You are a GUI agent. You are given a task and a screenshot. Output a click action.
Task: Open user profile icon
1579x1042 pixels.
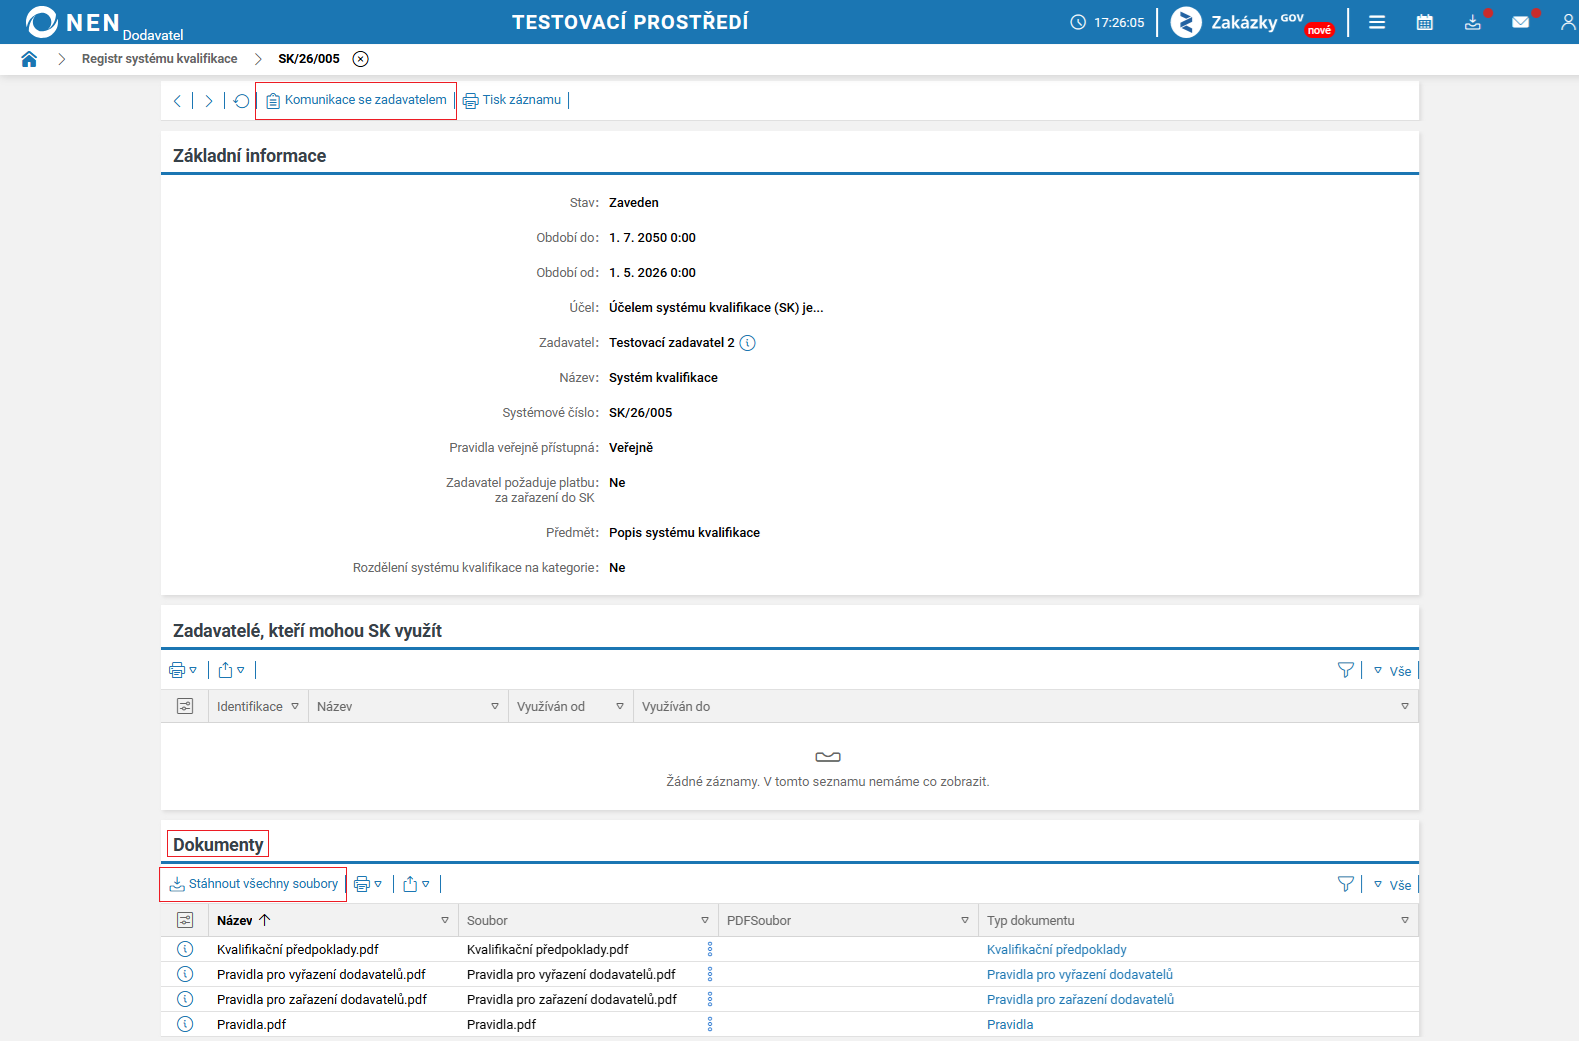[x=1568, y=22]
